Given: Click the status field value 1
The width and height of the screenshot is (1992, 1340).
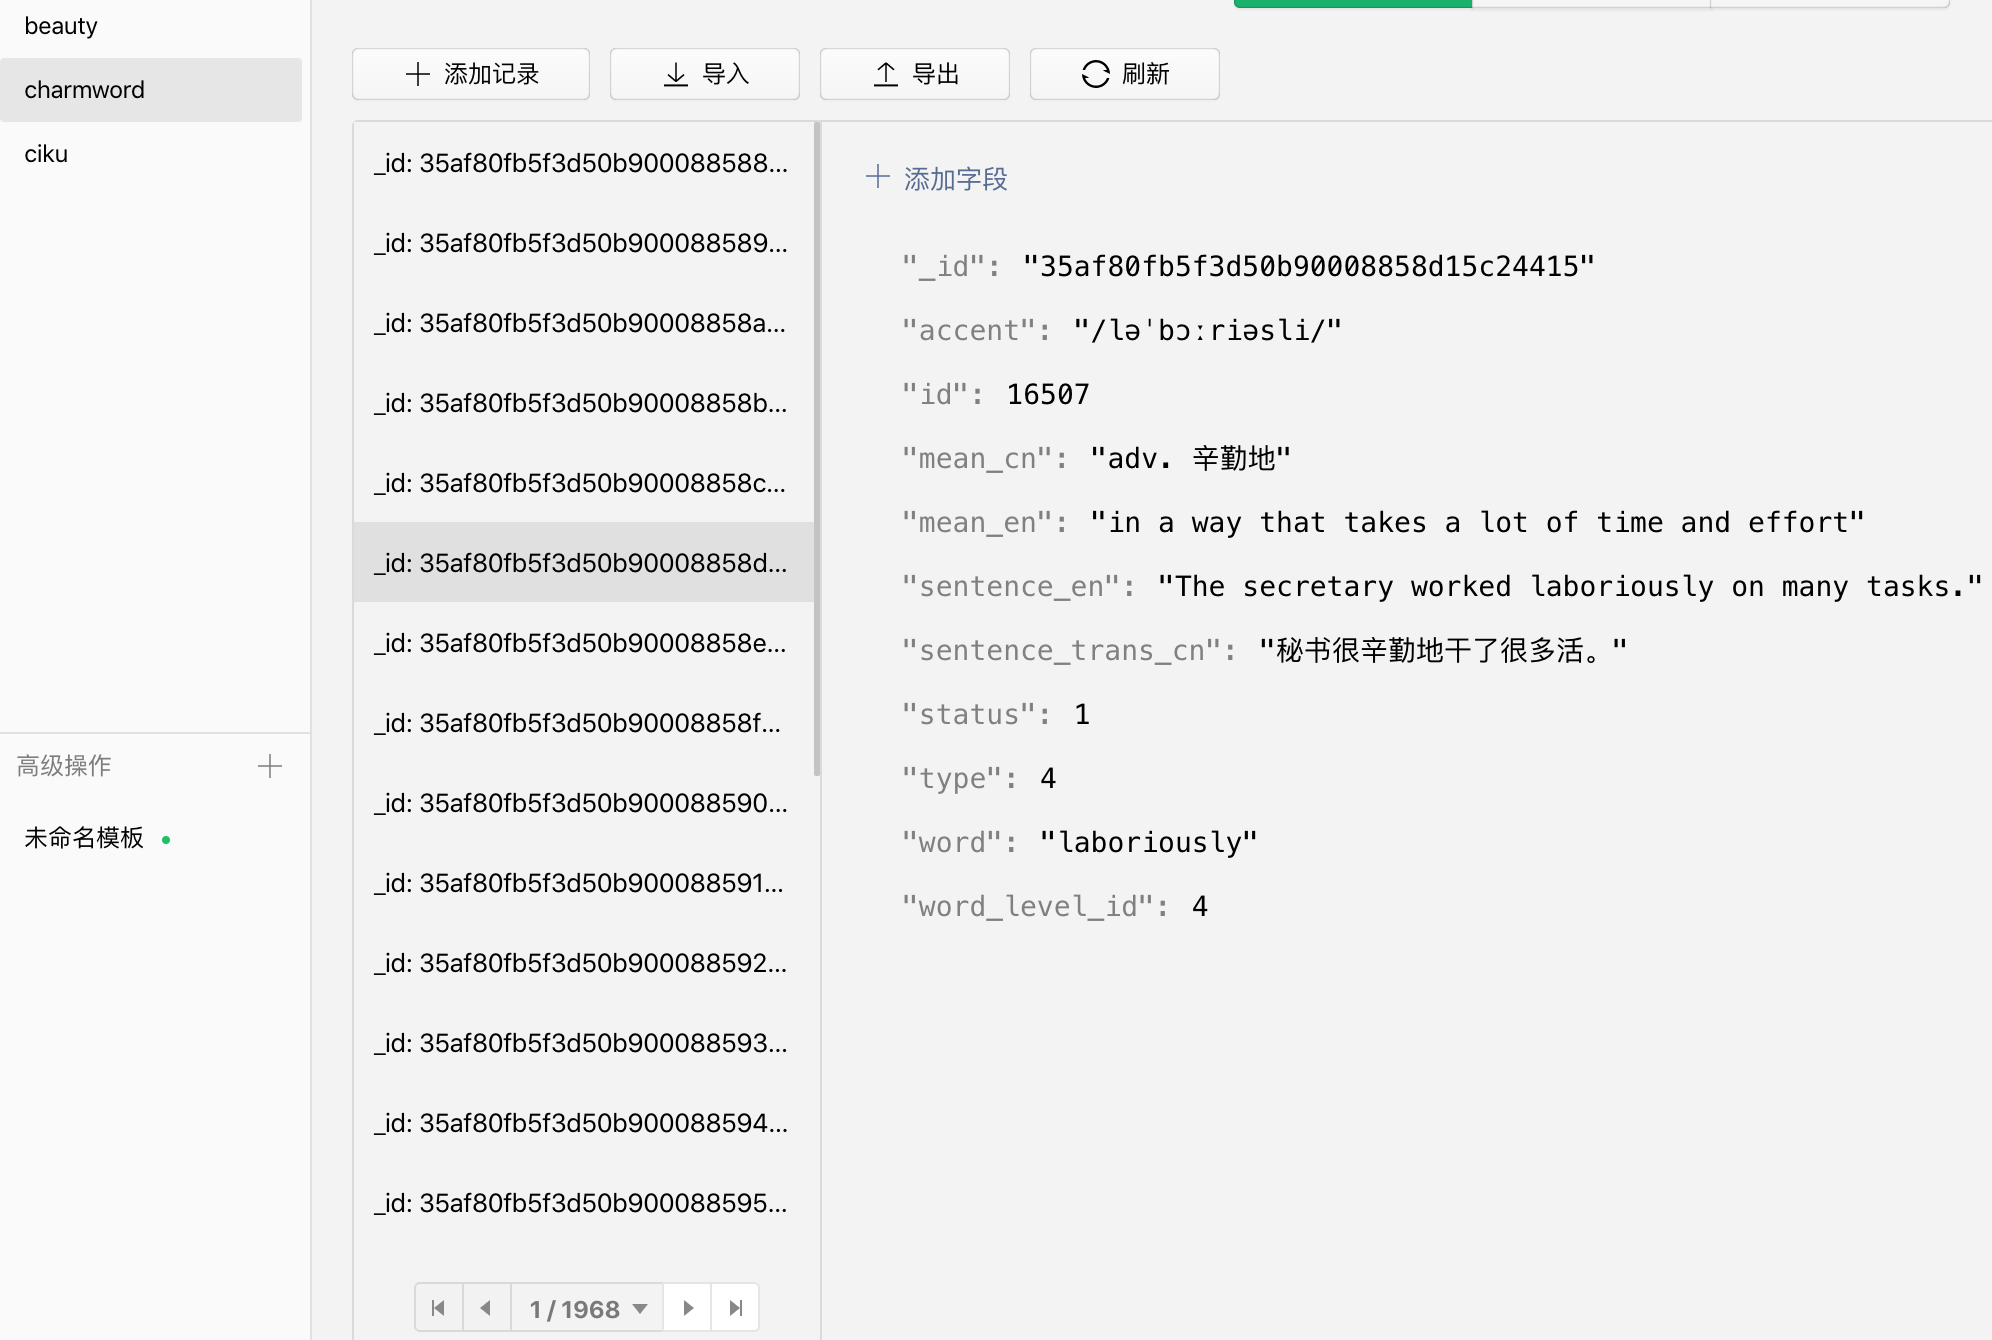Looking at the screenshot, I should (1082, 715).
